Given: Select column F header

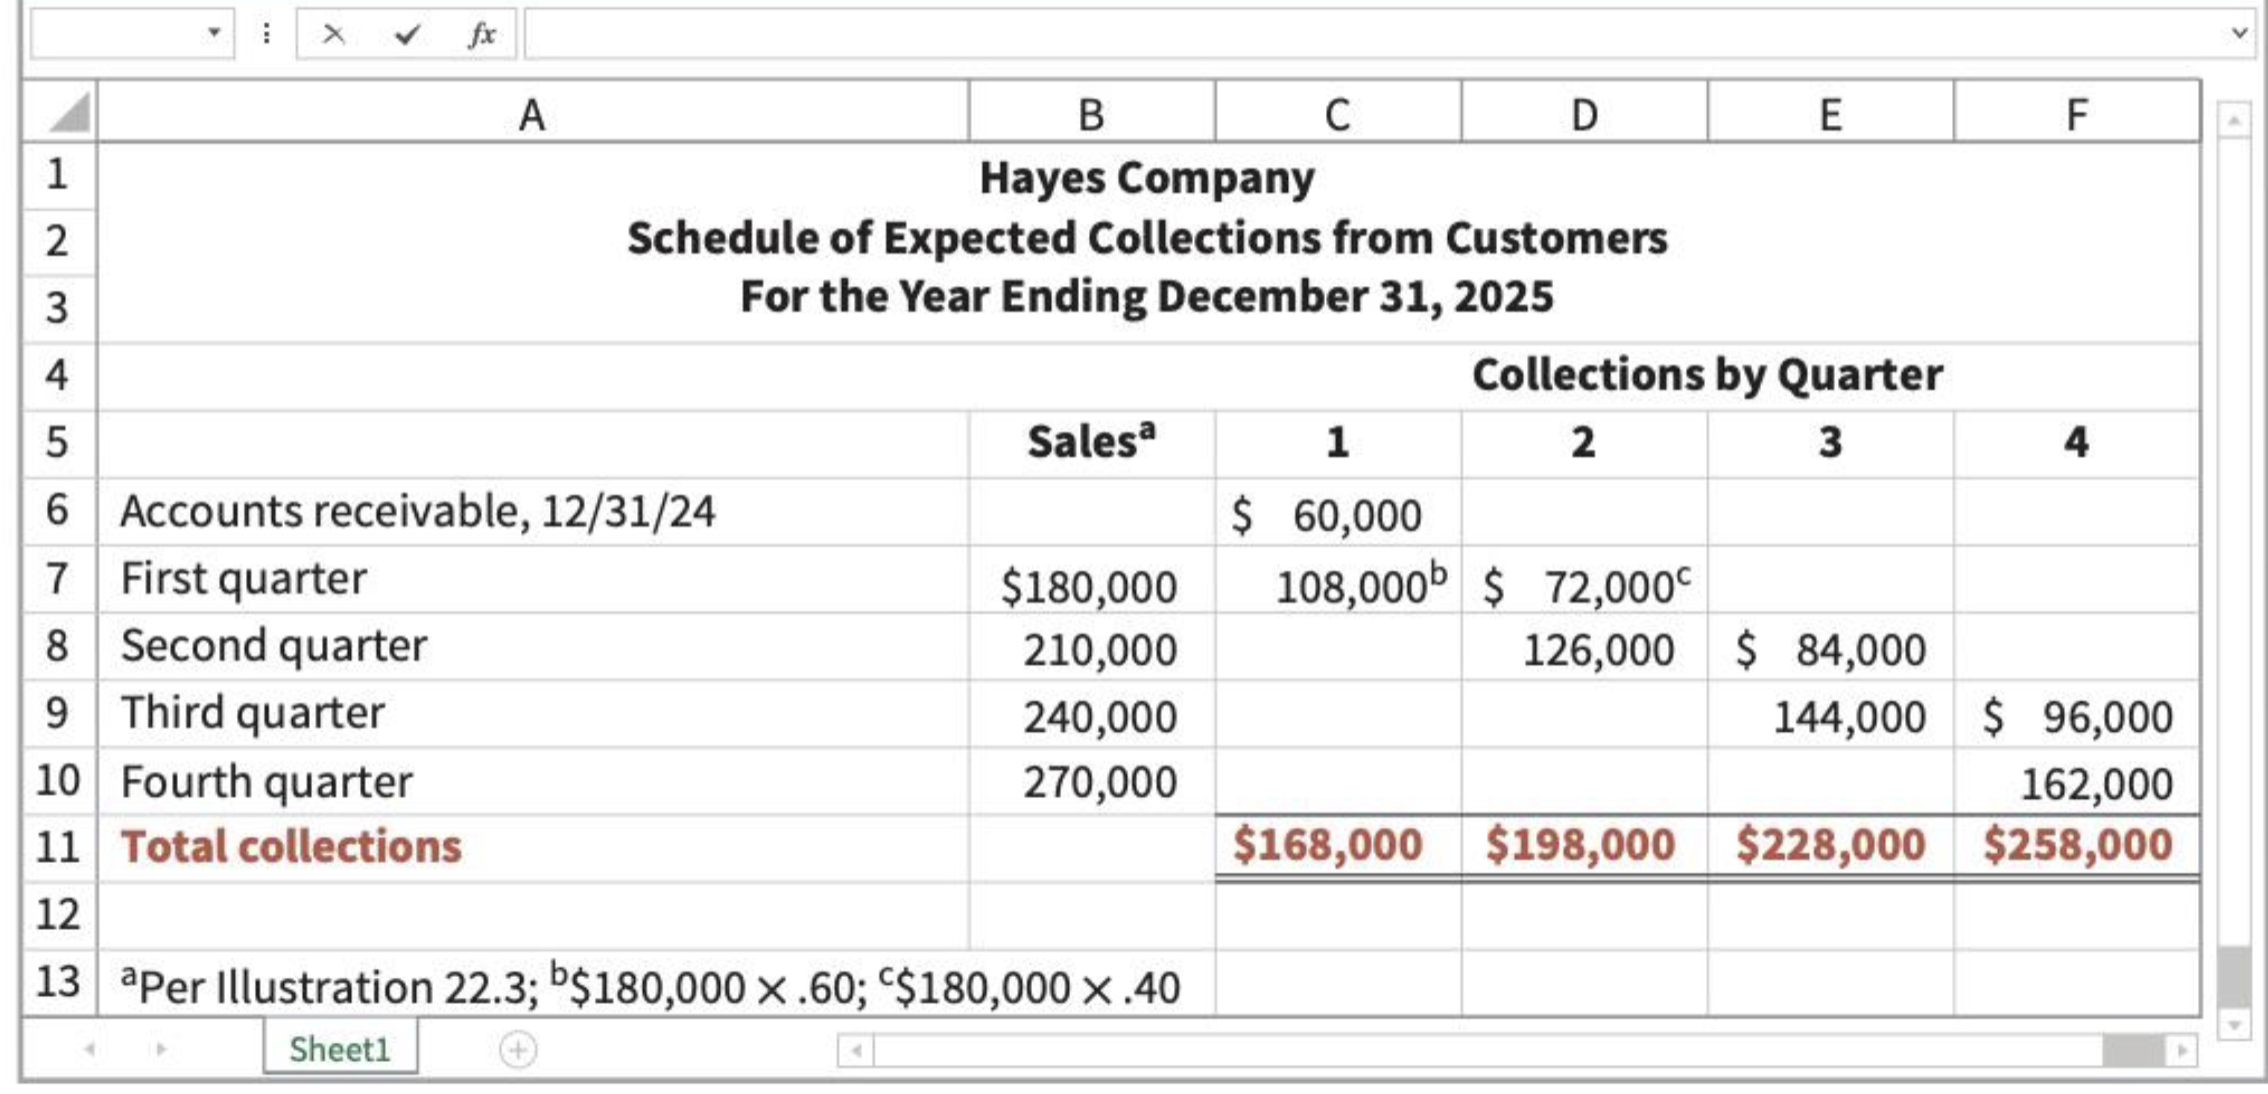Looking at the screenshot, I should (x=2076, y=115).
